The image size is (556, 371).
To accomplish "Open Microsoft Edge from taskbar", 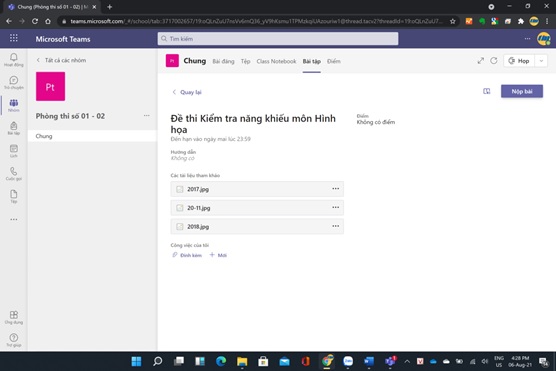I will [x=221, y=361].
